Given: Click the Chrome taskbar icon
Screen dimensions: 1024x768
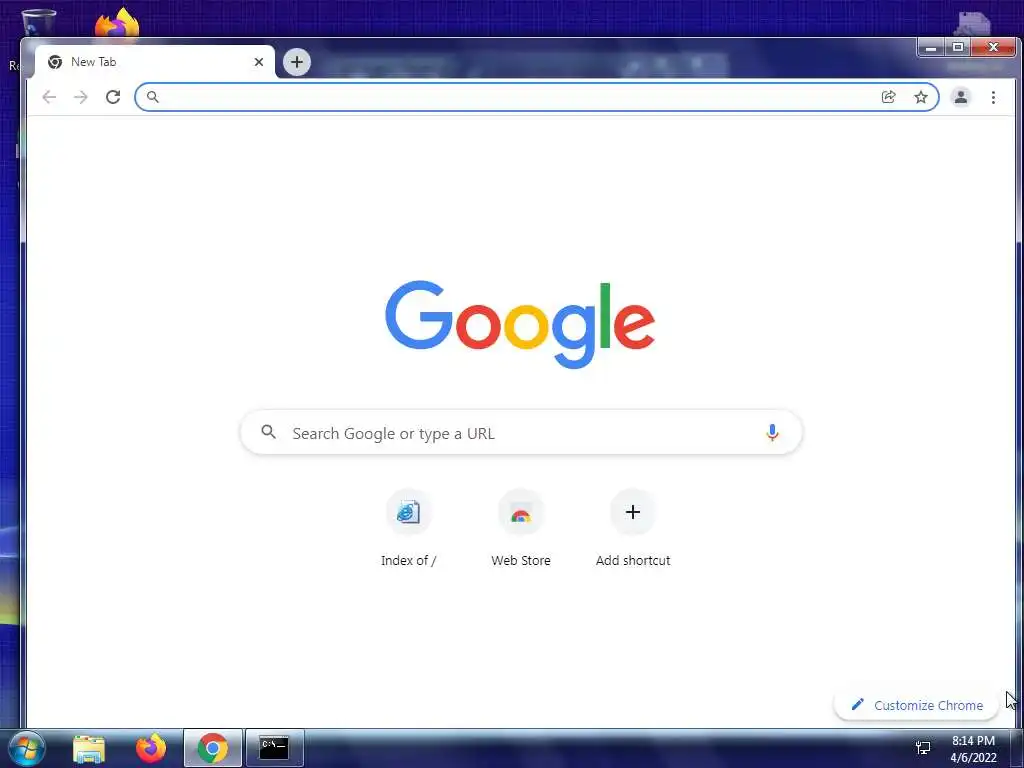Looking at the screenshot, I should pyautogui.click(x=213, y=748).
